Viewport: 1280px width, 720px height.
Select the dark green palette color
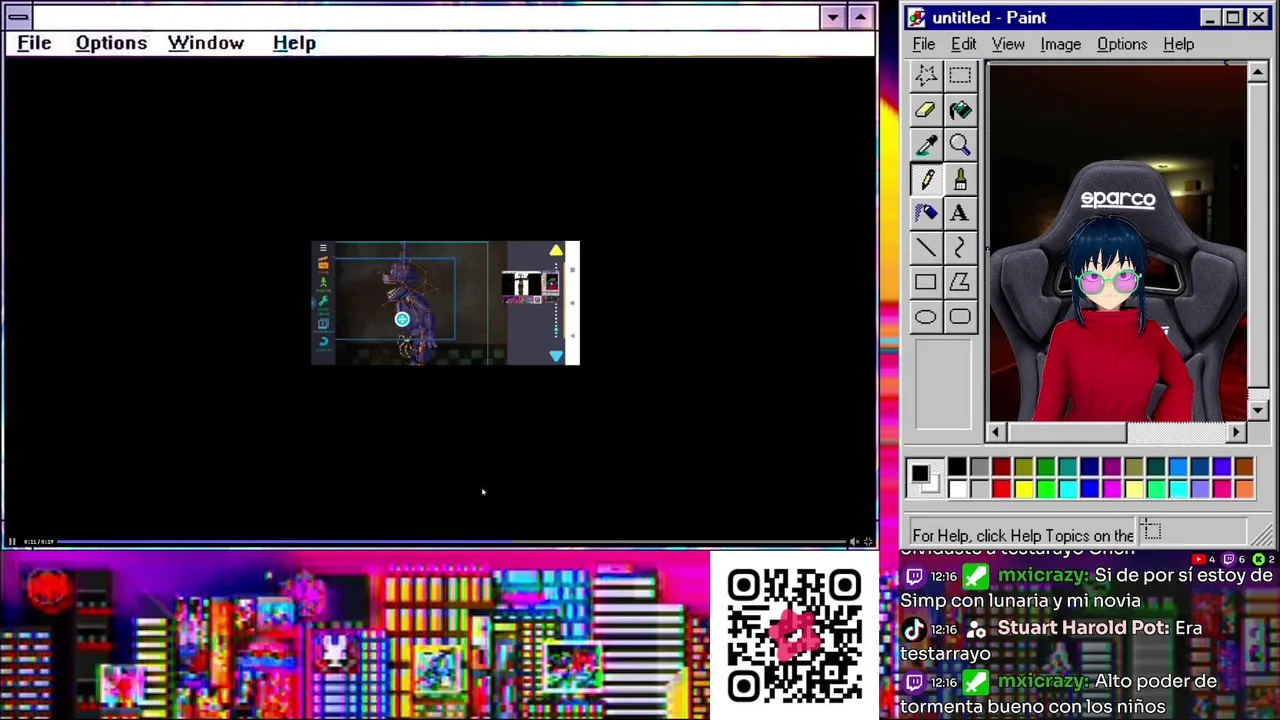click(x=1045, y=467)
